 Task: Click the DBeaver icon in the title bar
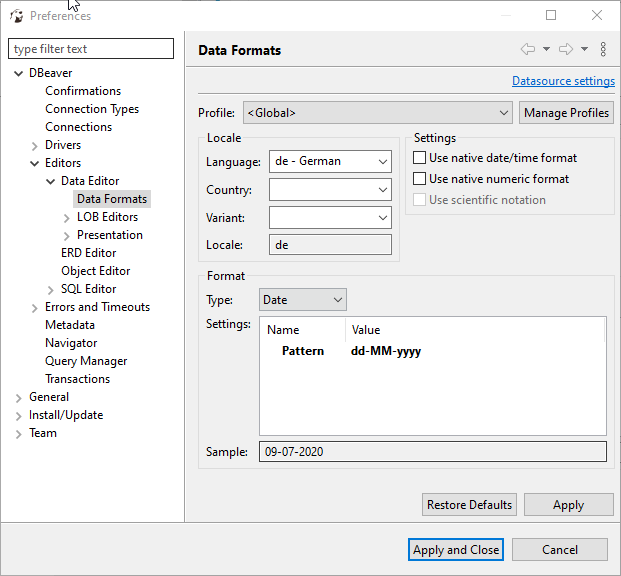coord(17,16)
